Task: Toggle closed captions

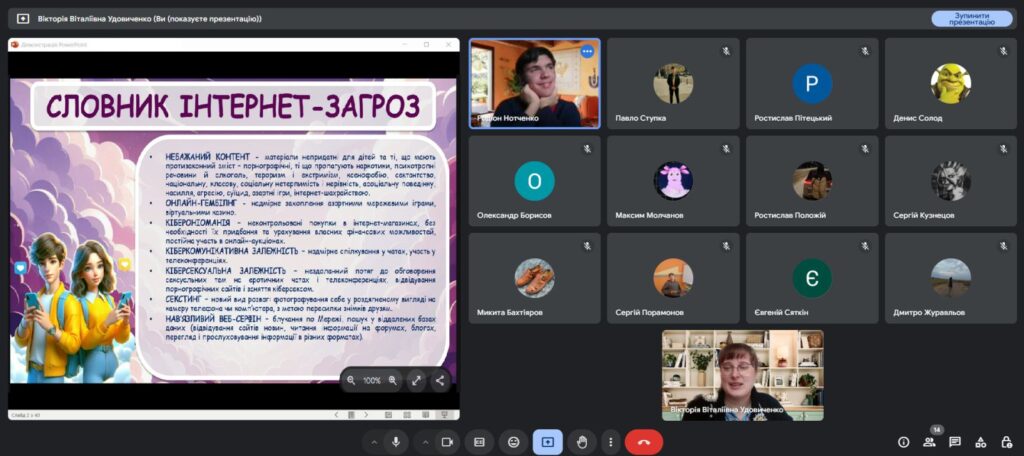Action: pos(480,441)
